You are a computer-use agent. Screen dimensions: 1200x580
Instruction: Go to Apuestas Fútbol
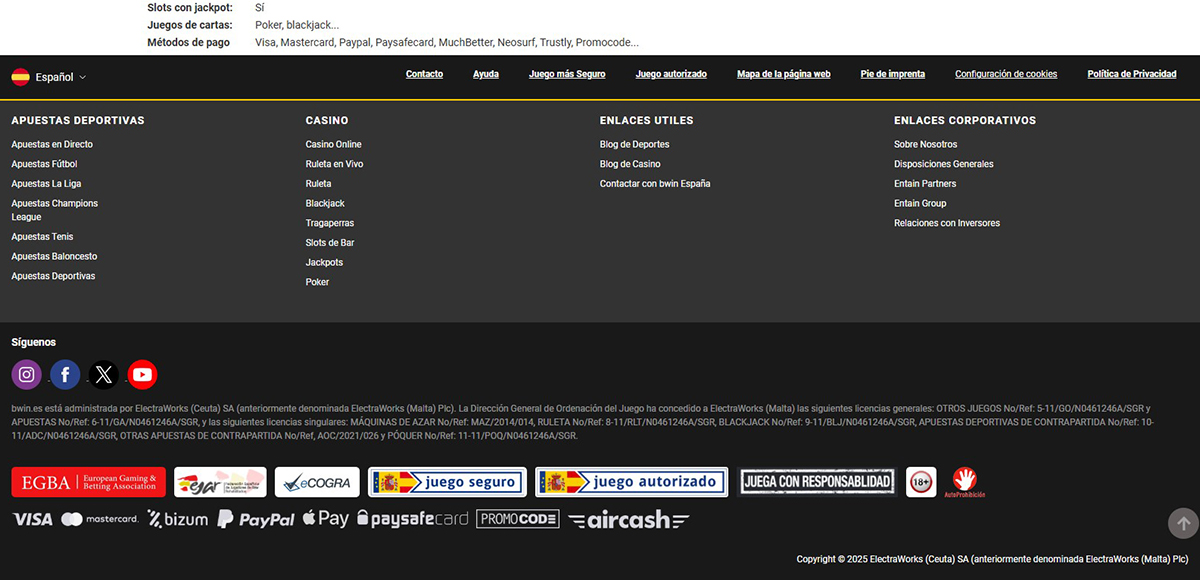(x=44, y=164)
